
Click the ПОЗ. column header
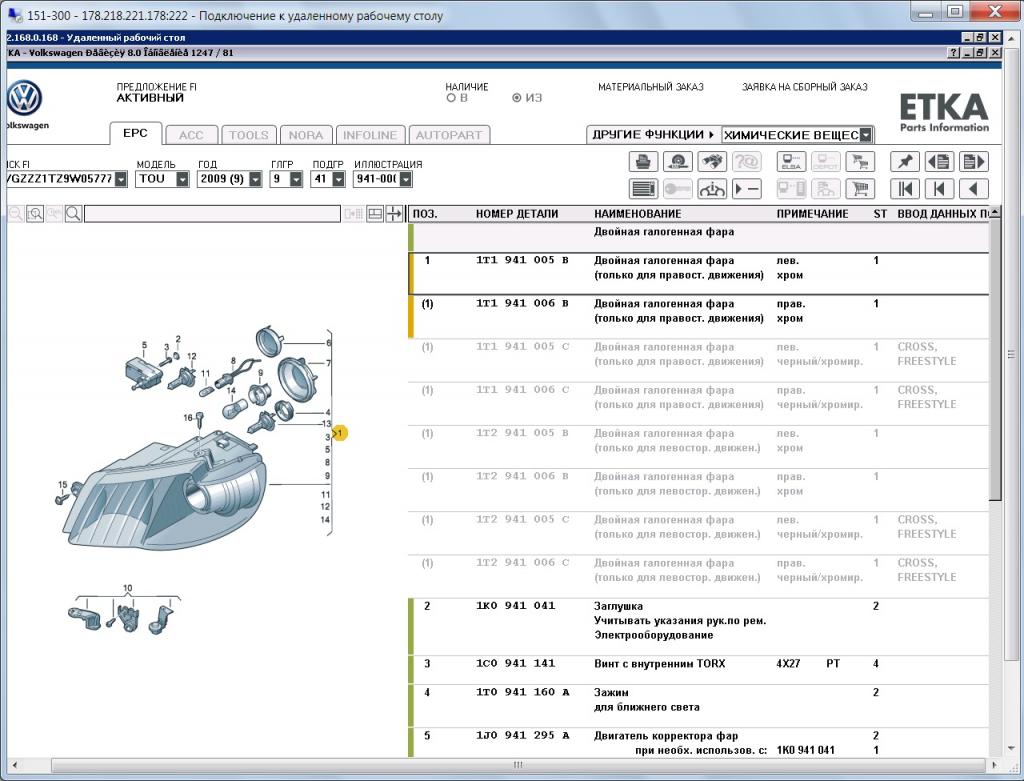[425, 214]
